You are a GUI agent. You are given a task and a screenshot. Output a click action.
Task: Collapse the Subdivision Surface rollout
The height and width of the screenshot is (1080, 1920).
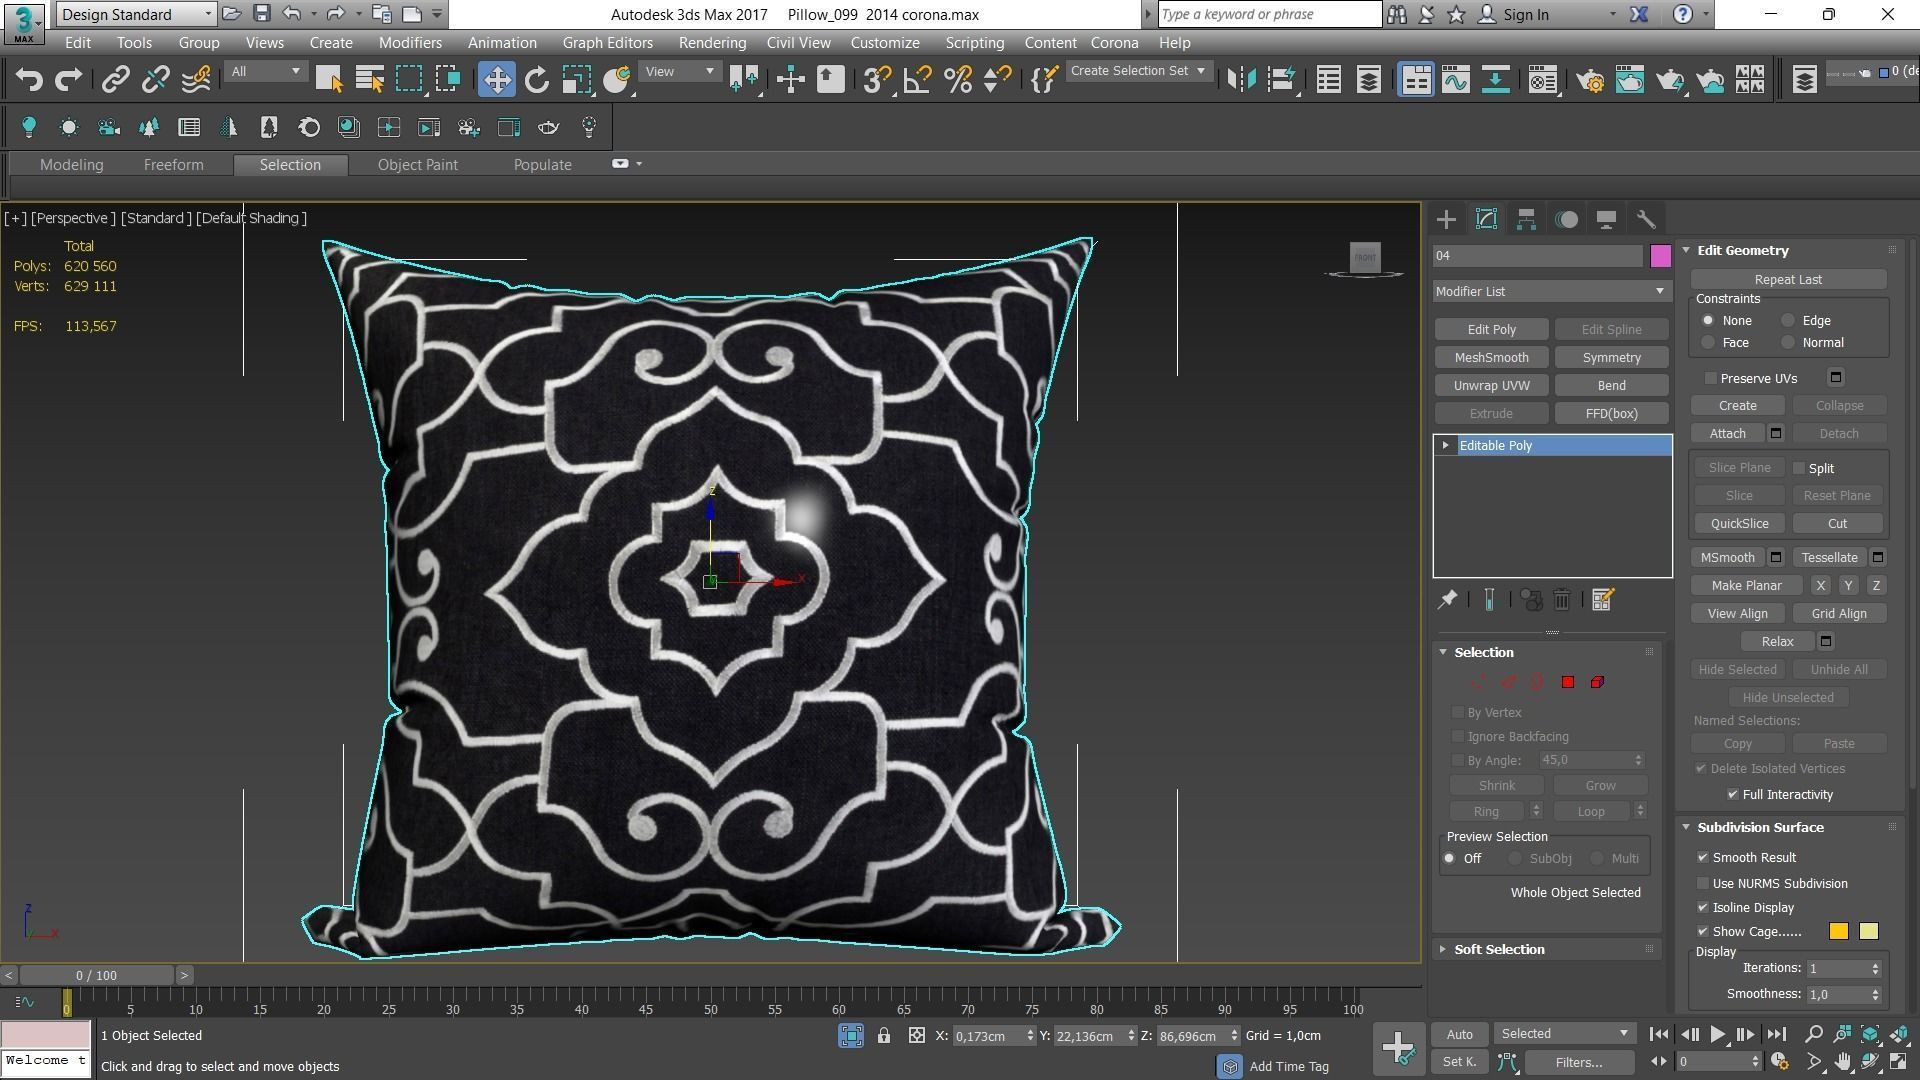tap(1759, 827)
